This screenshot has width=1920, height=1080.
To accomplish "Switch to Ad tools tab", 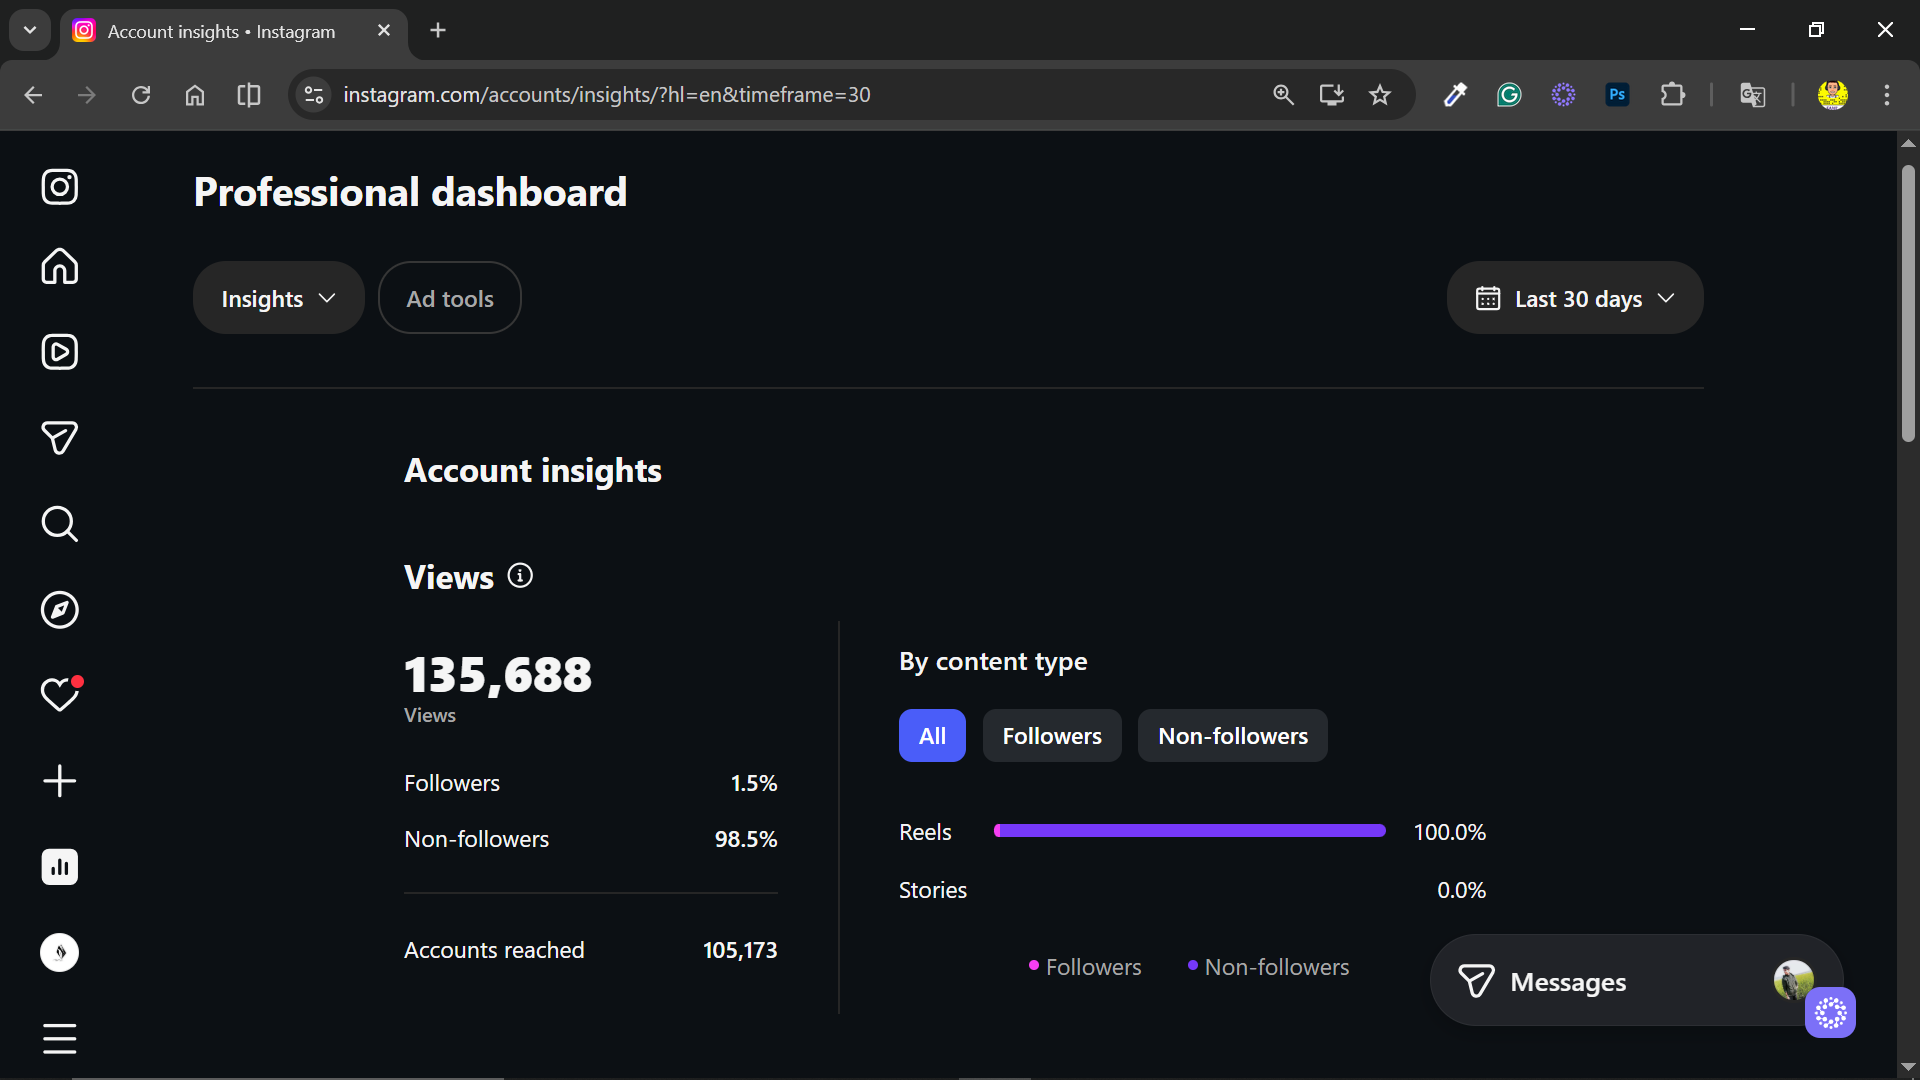I will click(450, 298).
